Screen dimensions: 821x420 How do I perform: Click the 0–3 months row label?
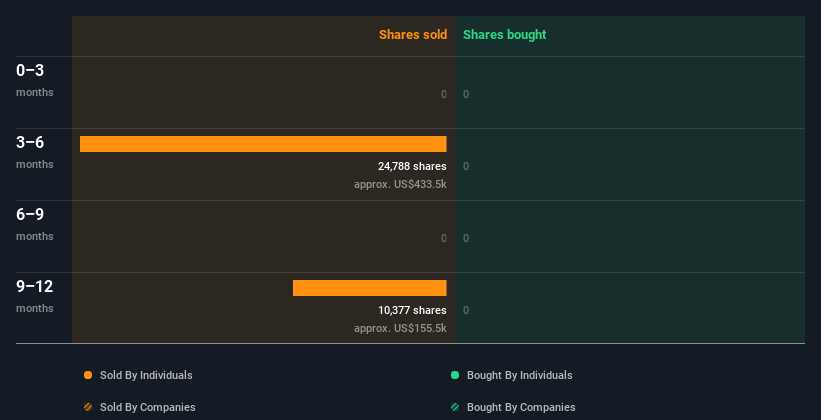[x=35, y=80]
